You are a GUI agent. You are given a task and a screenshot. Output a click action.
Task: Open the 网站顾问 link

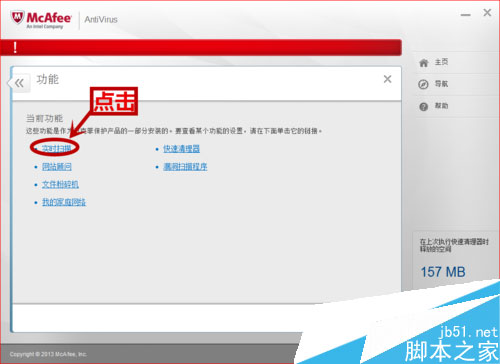57,166
